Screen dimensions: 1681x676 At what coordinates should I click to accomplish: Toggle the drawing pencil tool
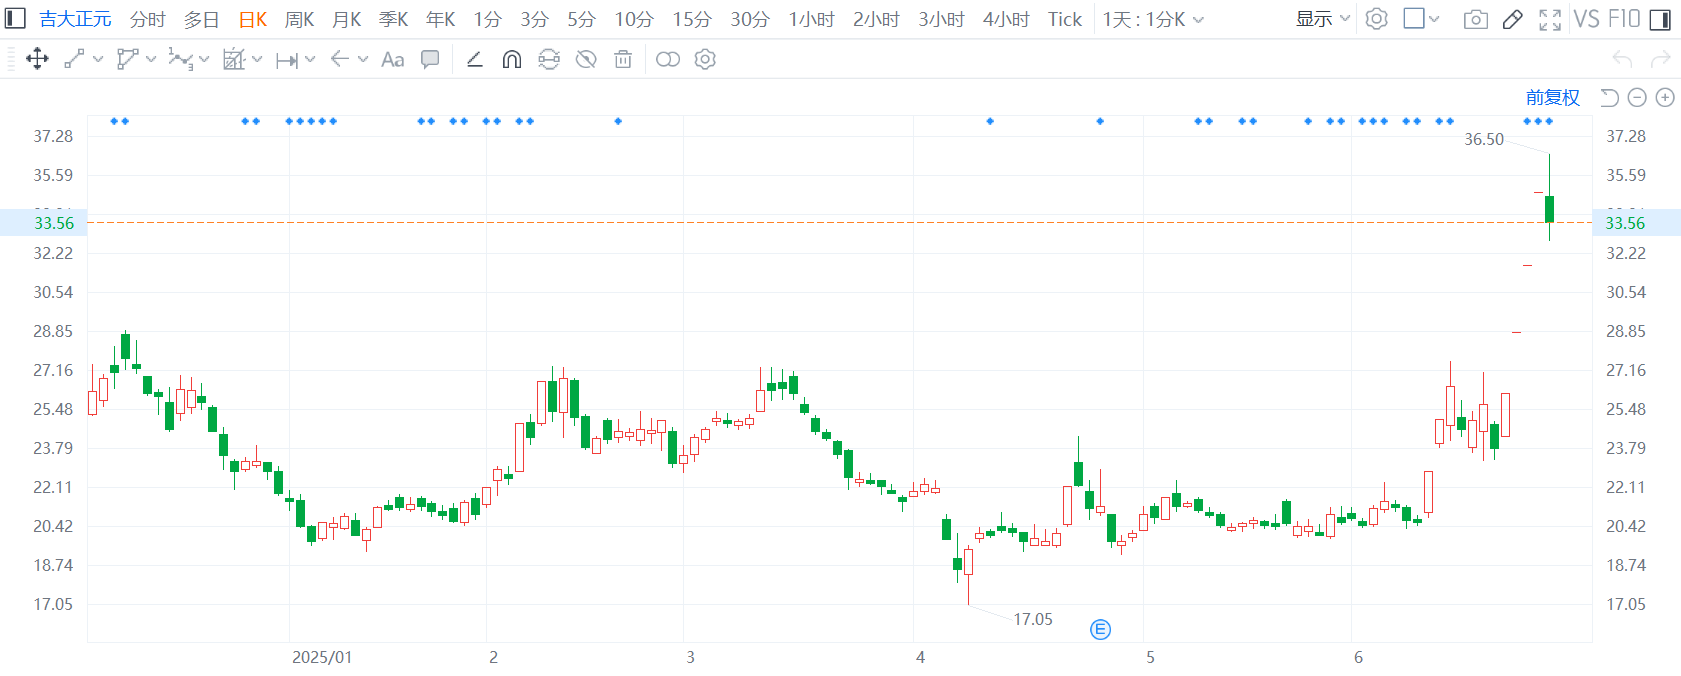point(1513,19)
